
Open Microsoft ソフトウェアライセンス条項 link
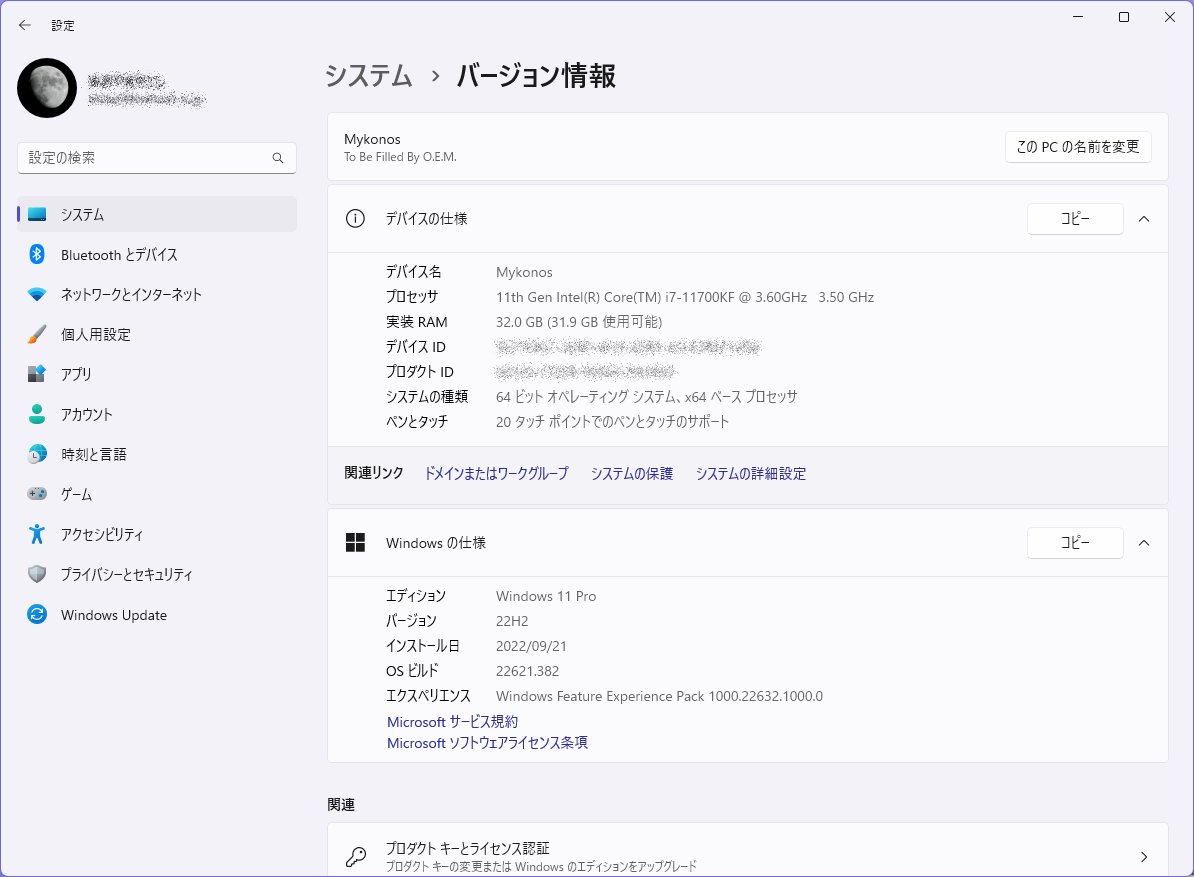click(x=487, y=743)
